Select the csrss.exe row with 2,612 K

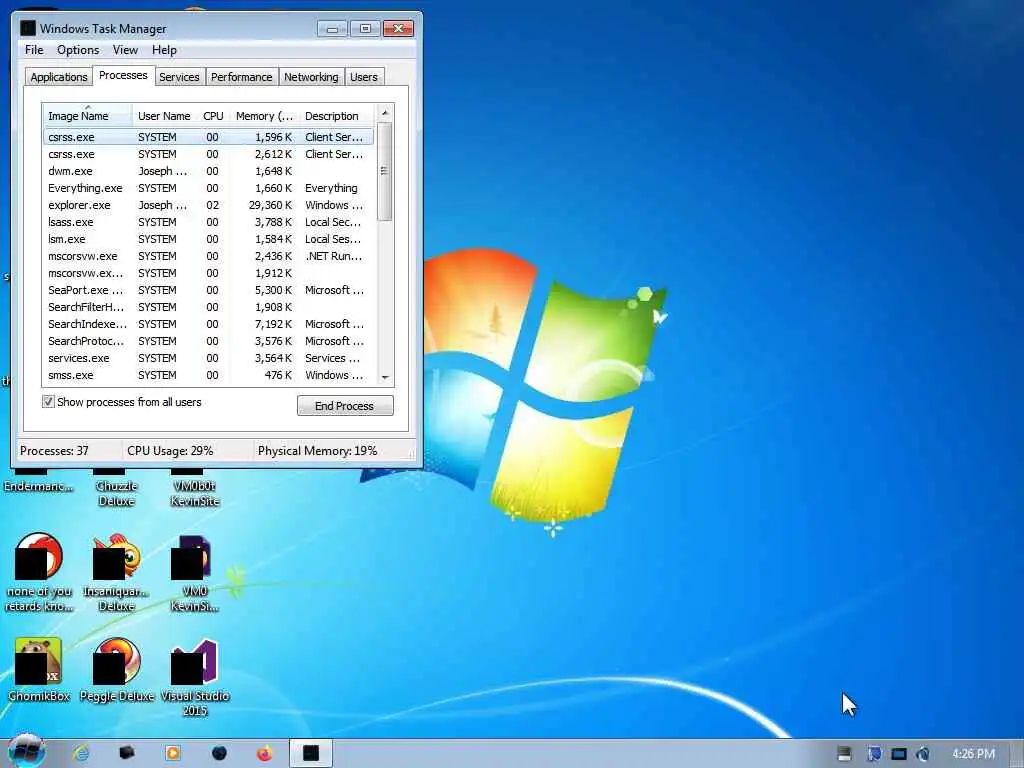pyautogui.click(x=208, y=154)
